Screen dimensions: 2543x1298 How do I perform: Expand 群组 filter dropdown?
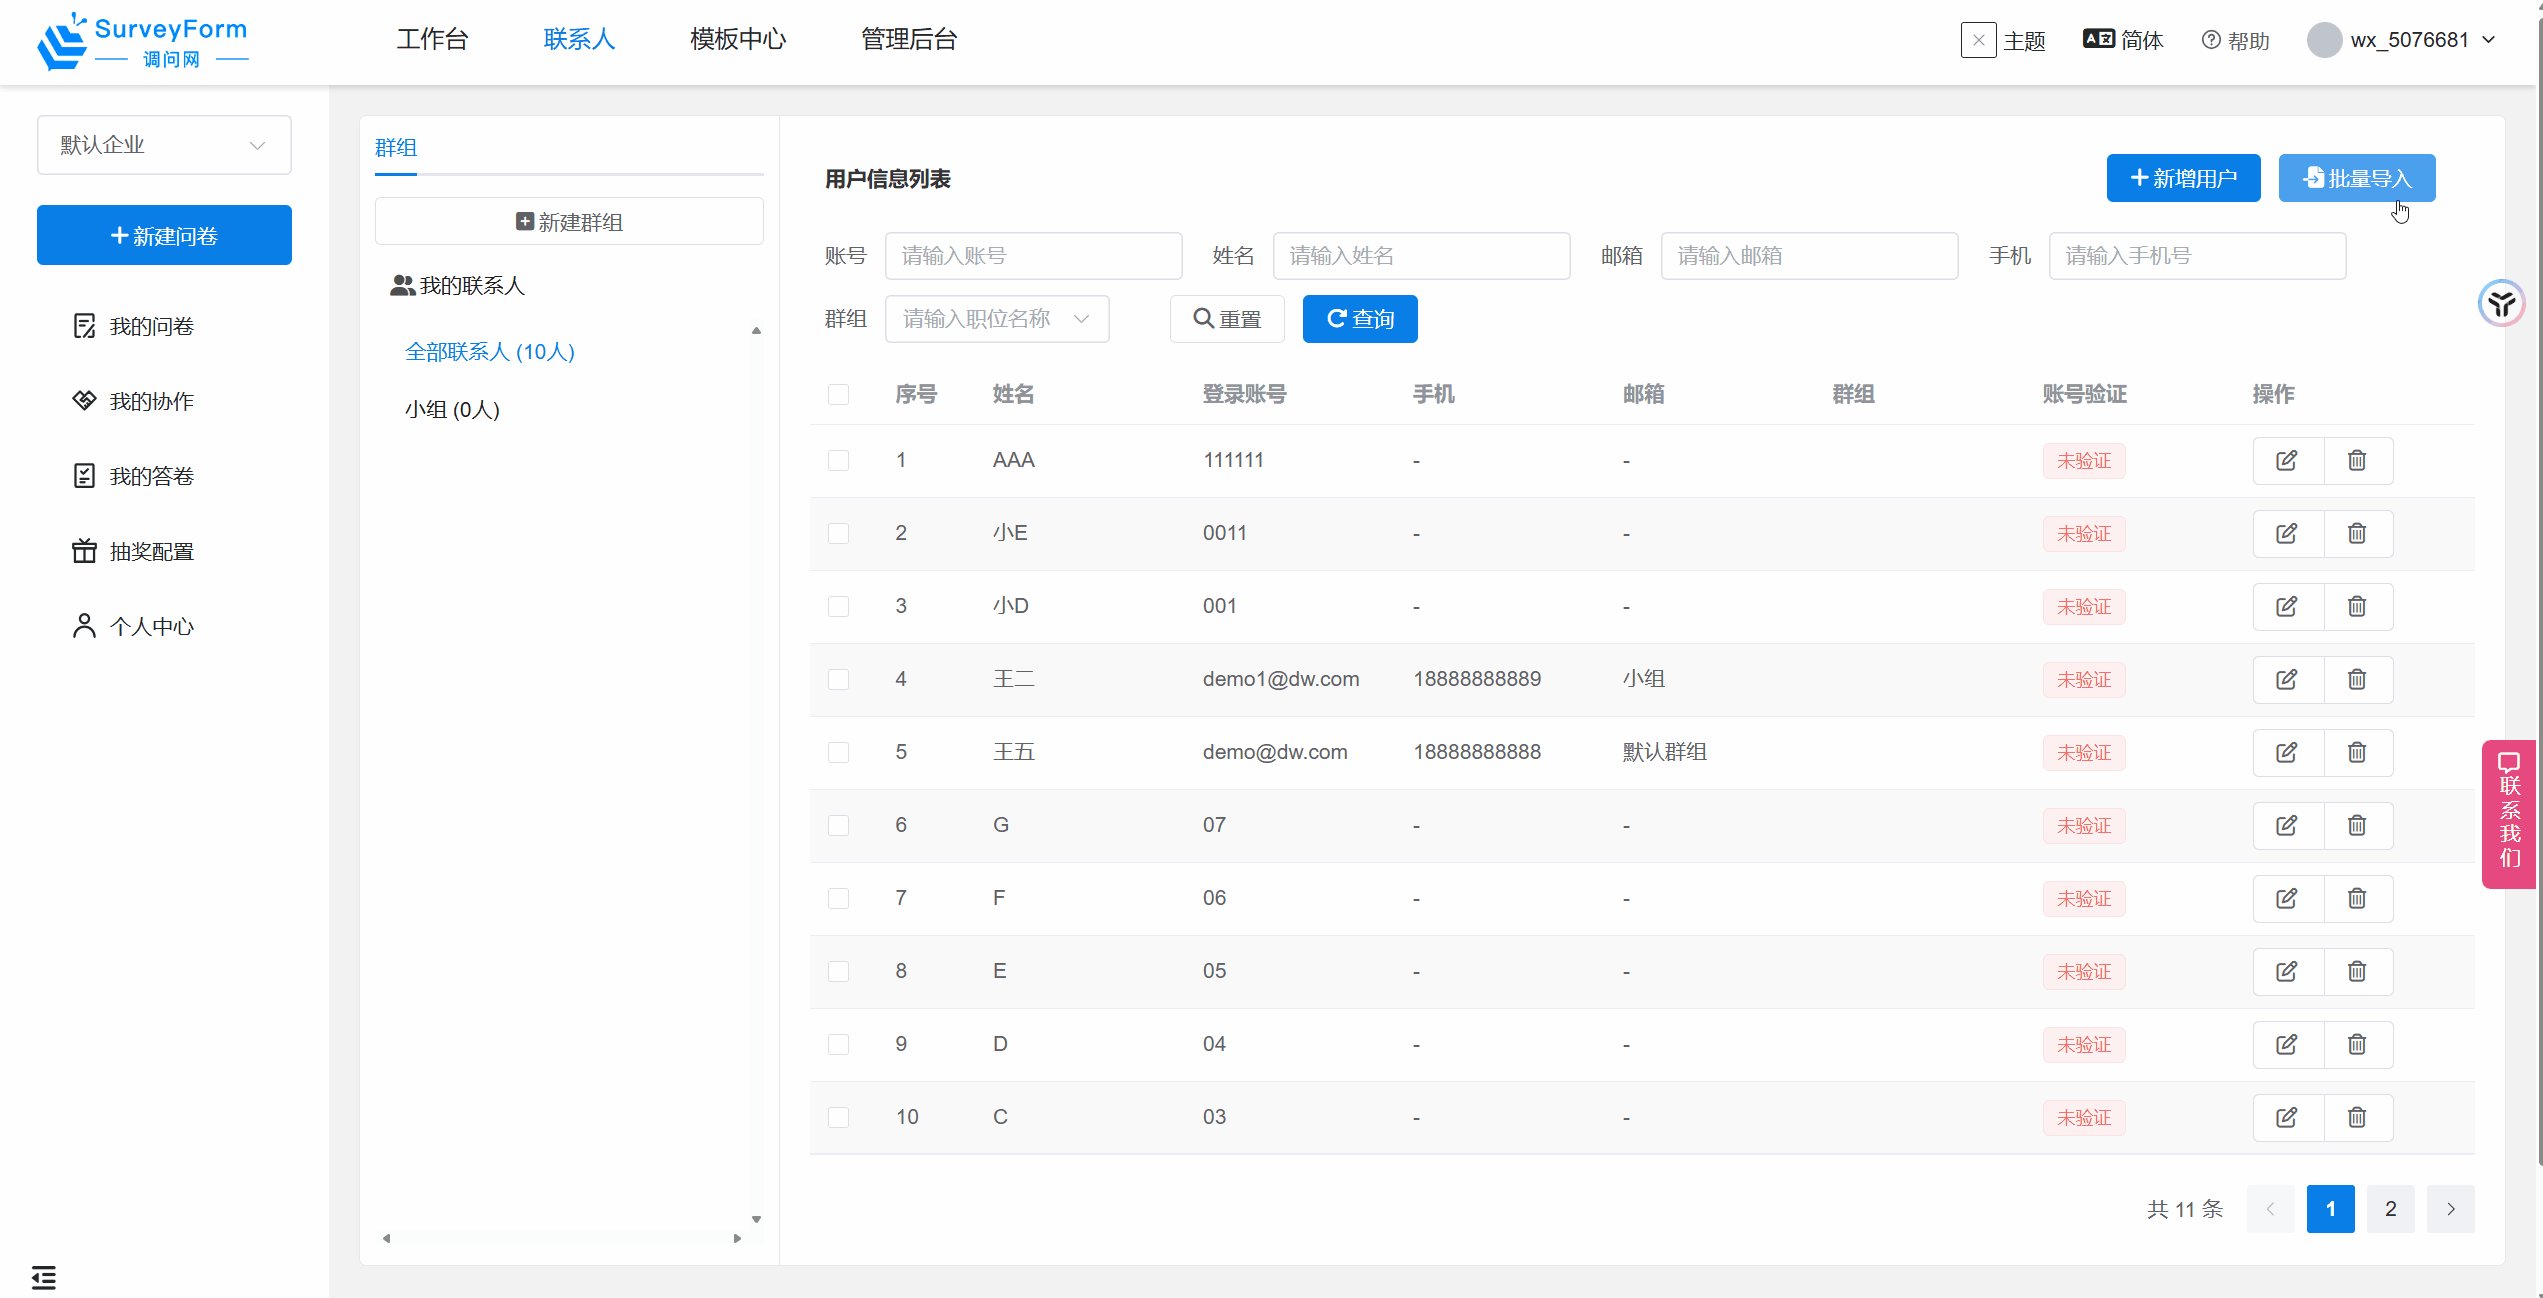pyautogui.click(x=996, y=319)
